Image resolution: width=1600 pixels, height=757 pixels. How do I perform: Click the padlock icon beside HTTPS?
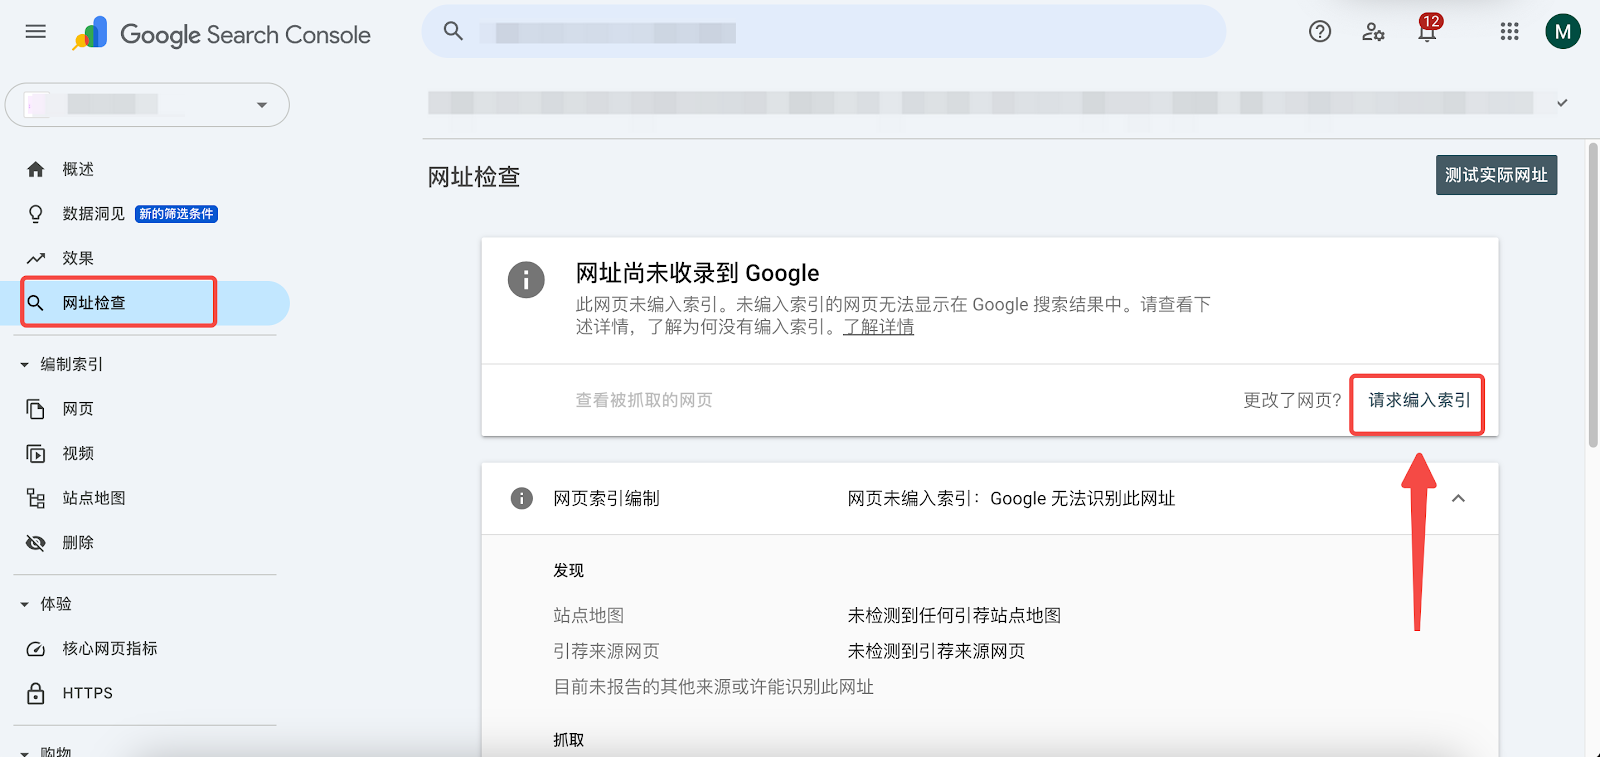point(36,693)
